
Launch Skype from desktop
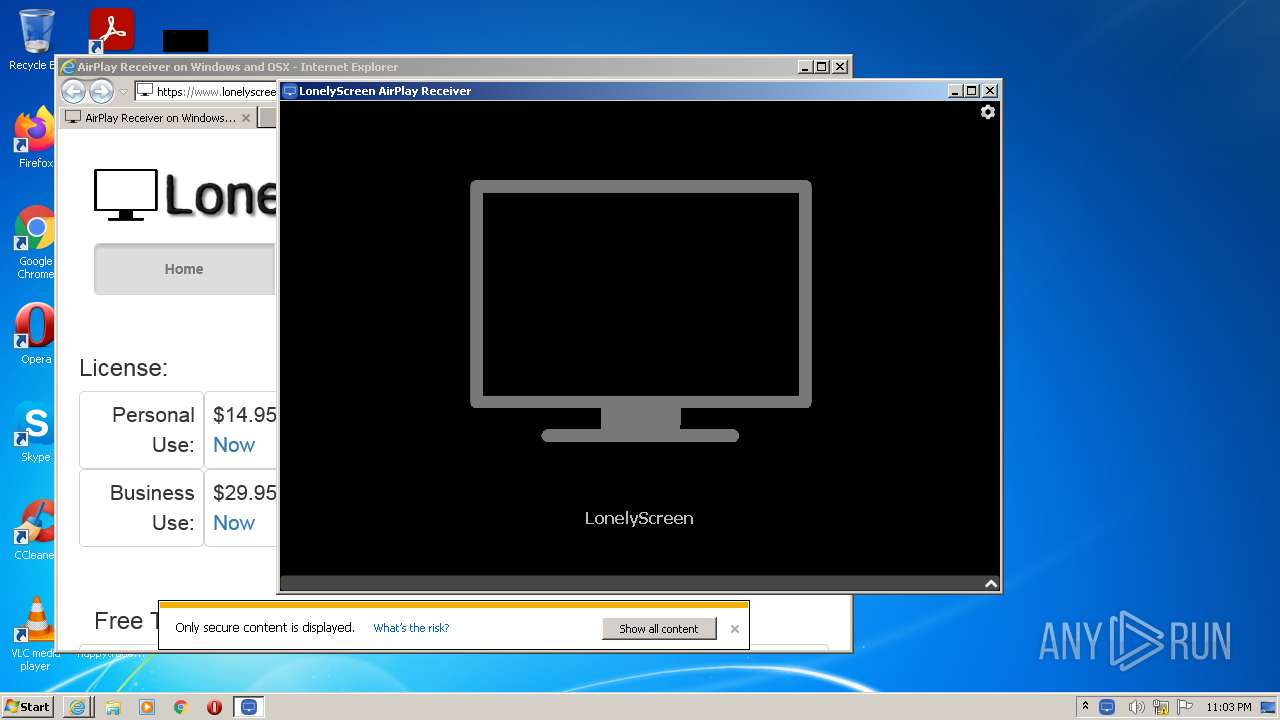click(35, 432)
